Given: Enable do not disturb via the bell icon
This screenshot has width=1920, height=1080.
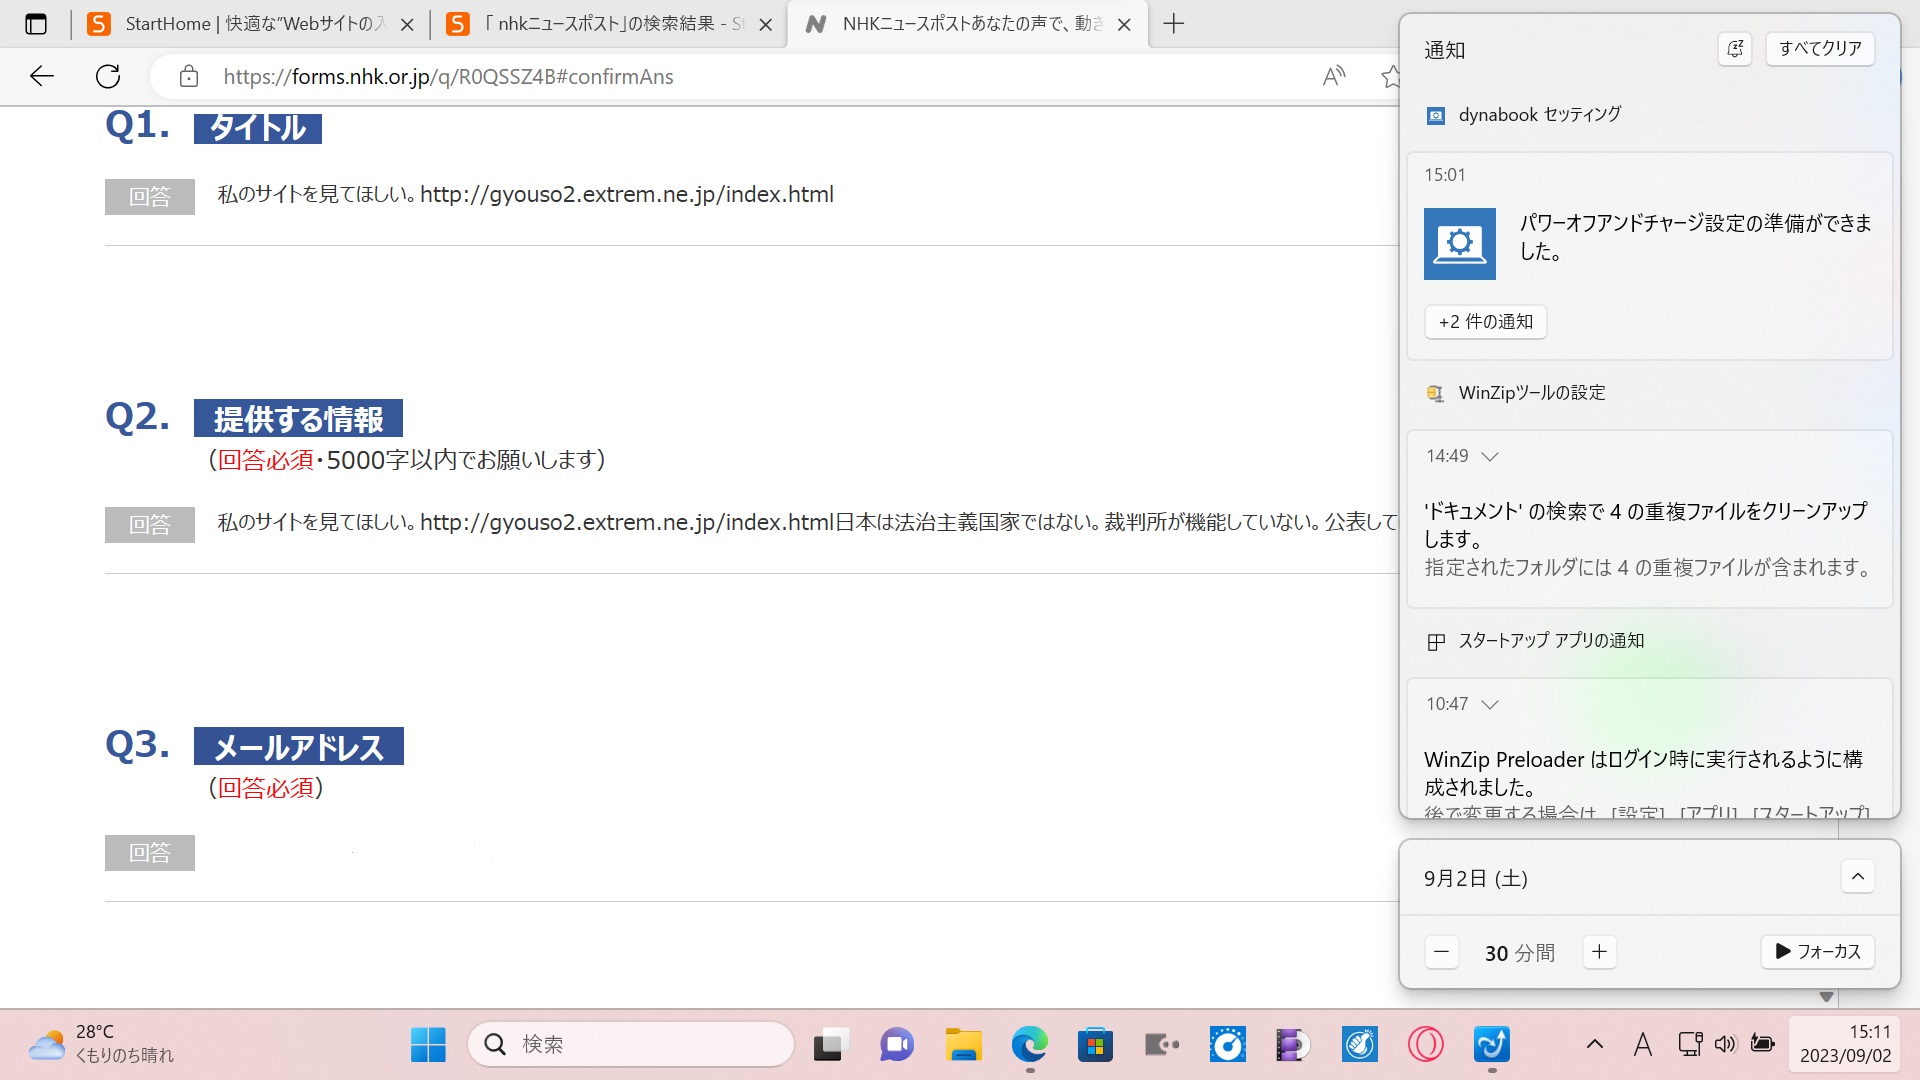Looking at the screenshot, I should click(x=1736, y=49).
